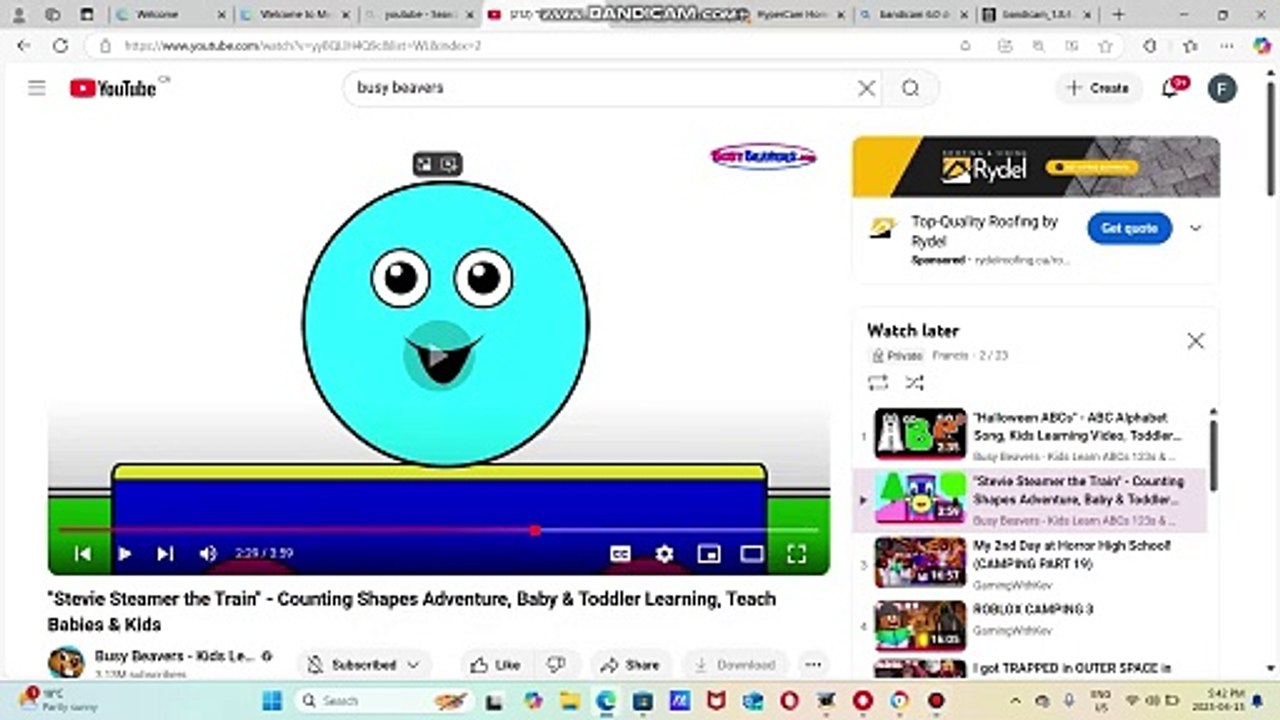Click the video title text
The height and width of the screenshot is (720, 1280).
pos(412,611)
